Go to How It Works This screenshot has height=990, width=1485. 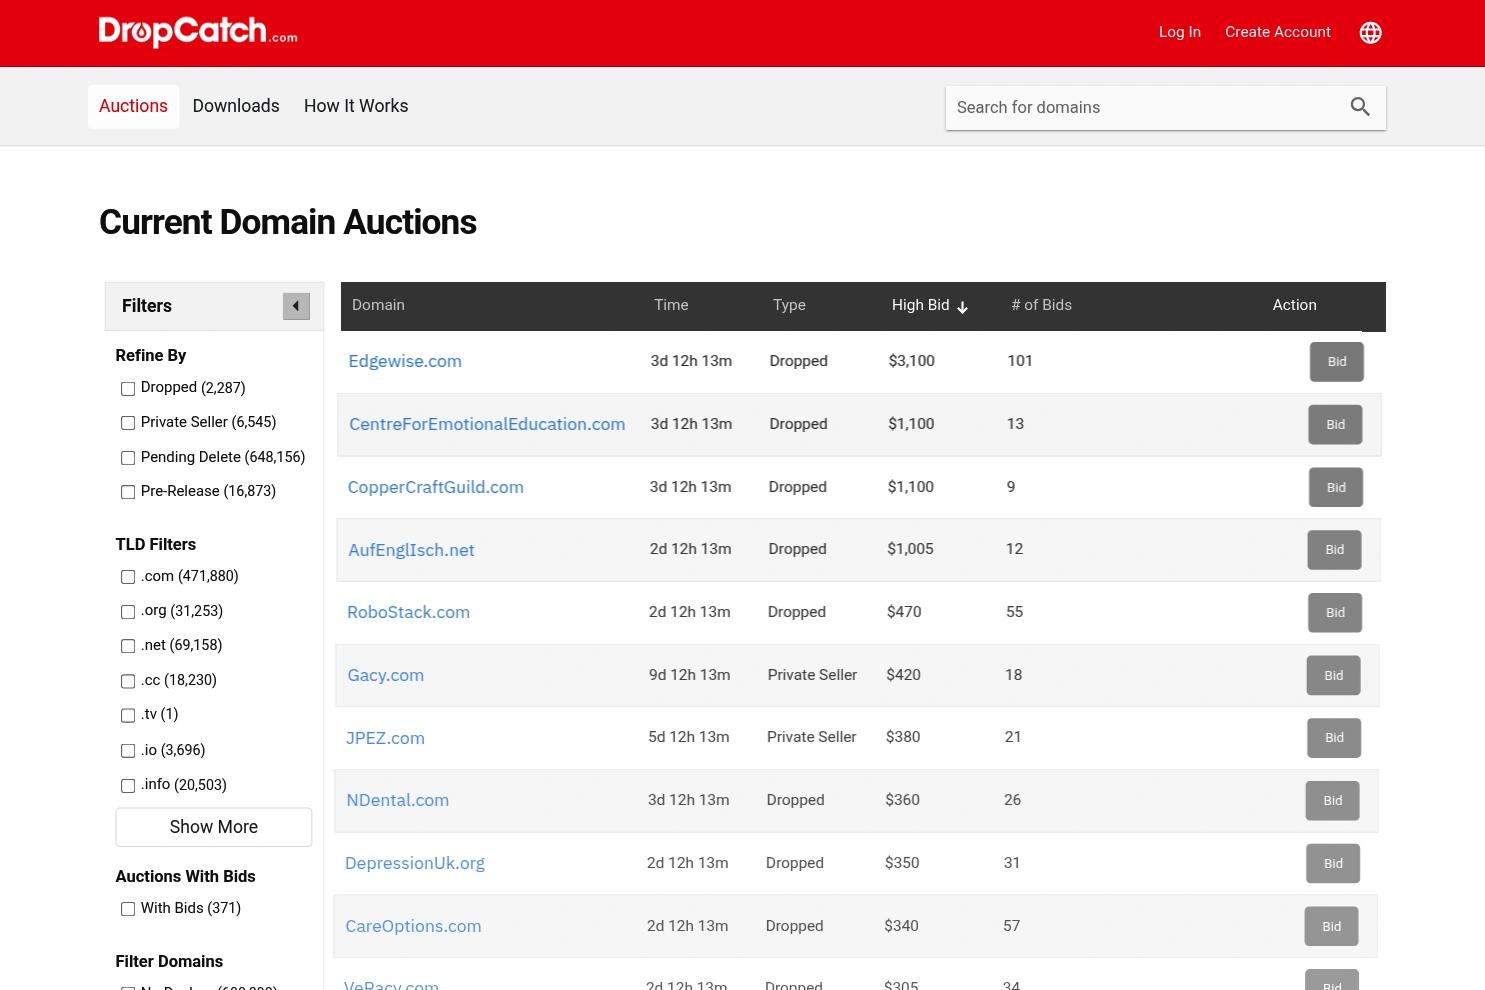(356, 106)
